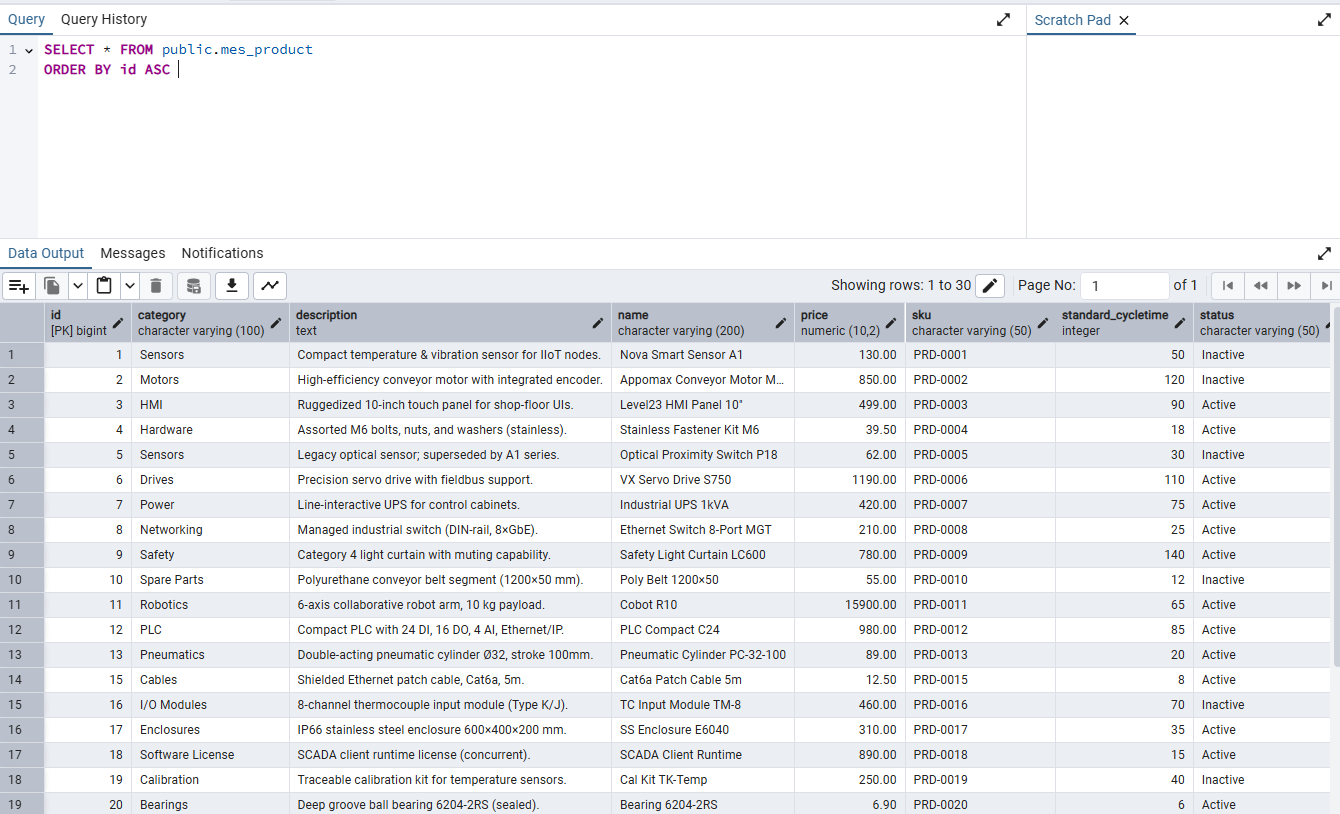Image resolution: width=1340 pixels, height=814 pixels.
Task: Download results as file
Action: tap(232, 286)
